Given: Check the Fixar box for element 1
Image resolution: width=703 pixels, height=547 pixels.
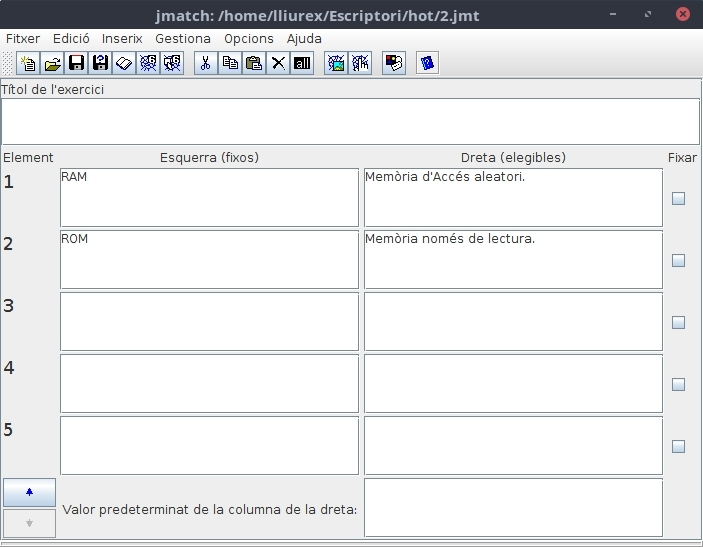Looking at the screenshot, I should (678, 199).
